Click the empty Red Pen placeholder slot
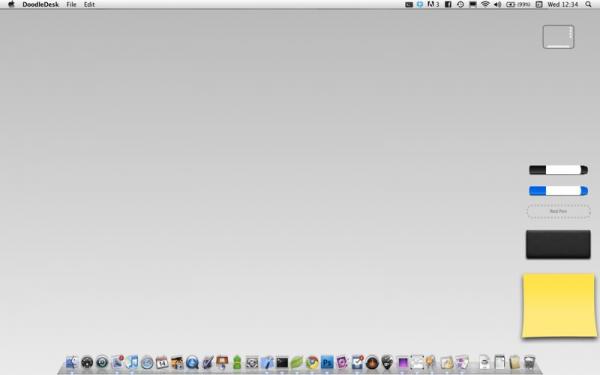The image size is (600, 375). click(558, 211)
